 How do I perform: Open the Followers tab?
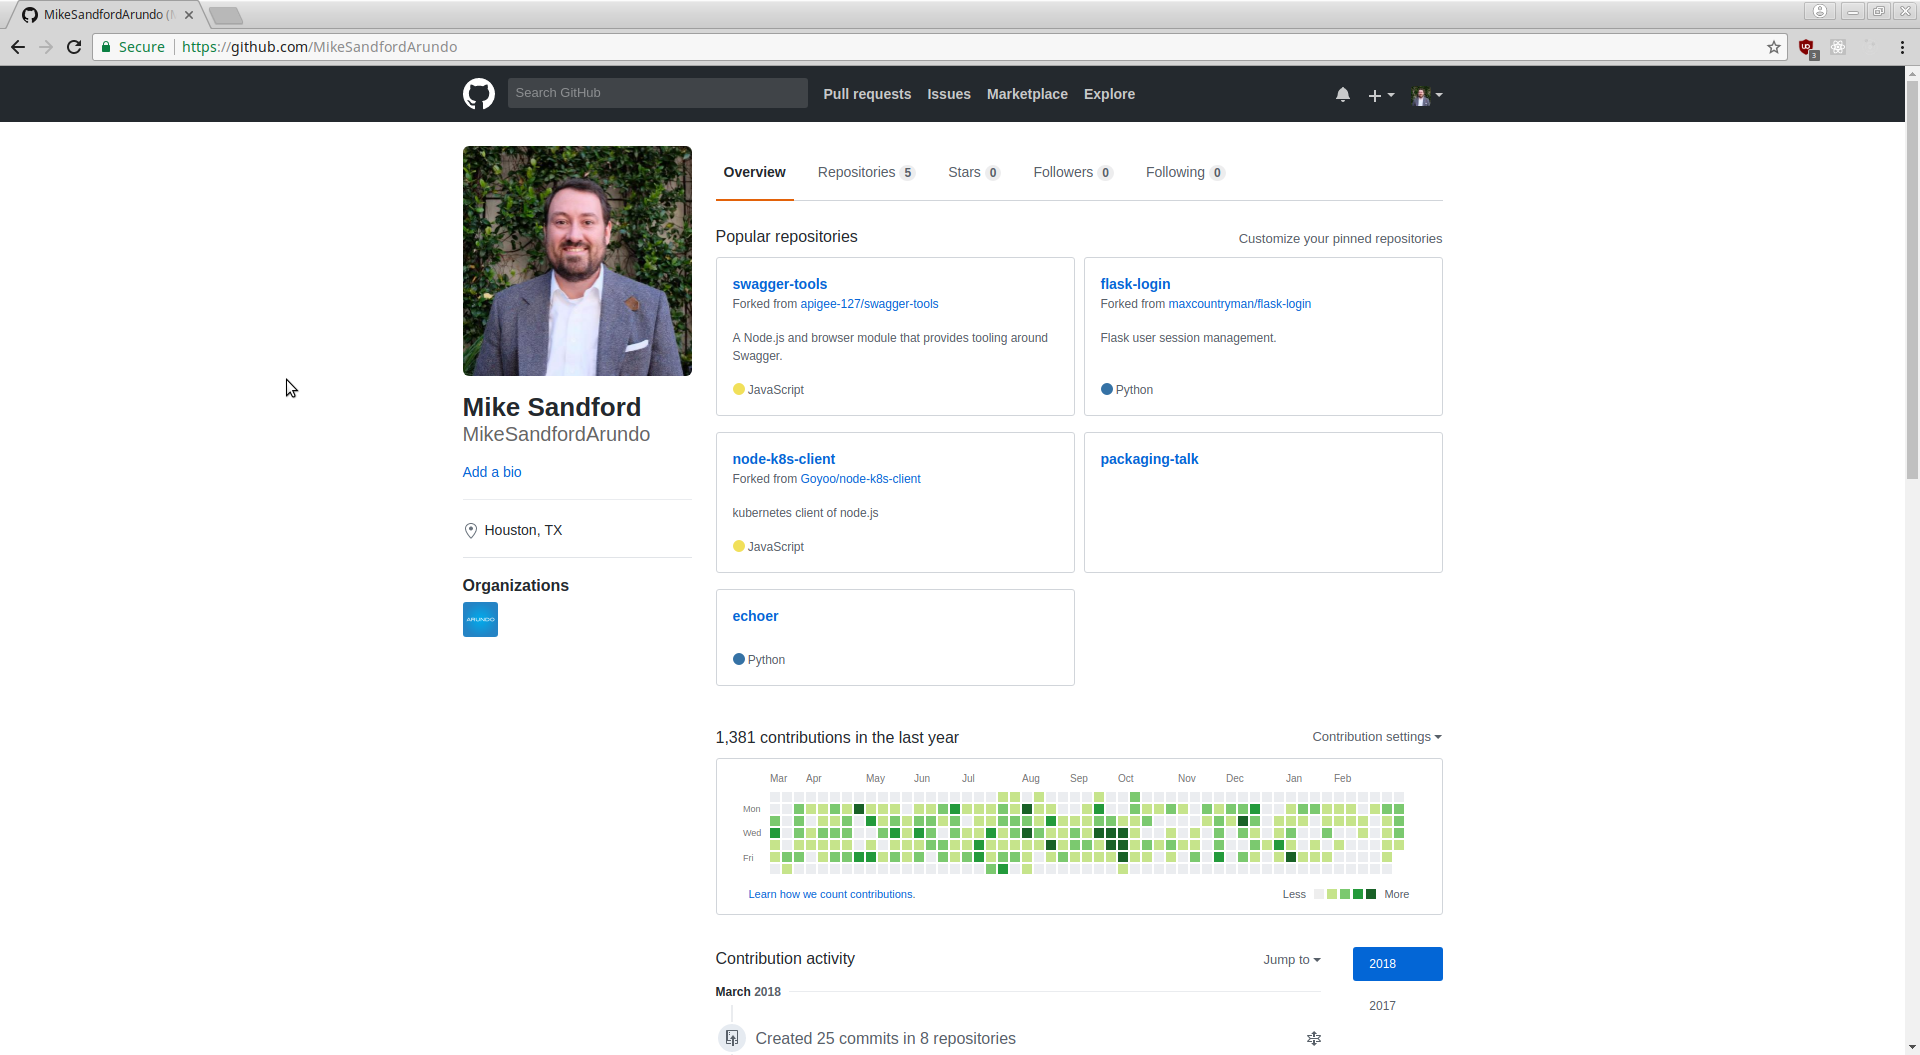(x=1071, y=172)
